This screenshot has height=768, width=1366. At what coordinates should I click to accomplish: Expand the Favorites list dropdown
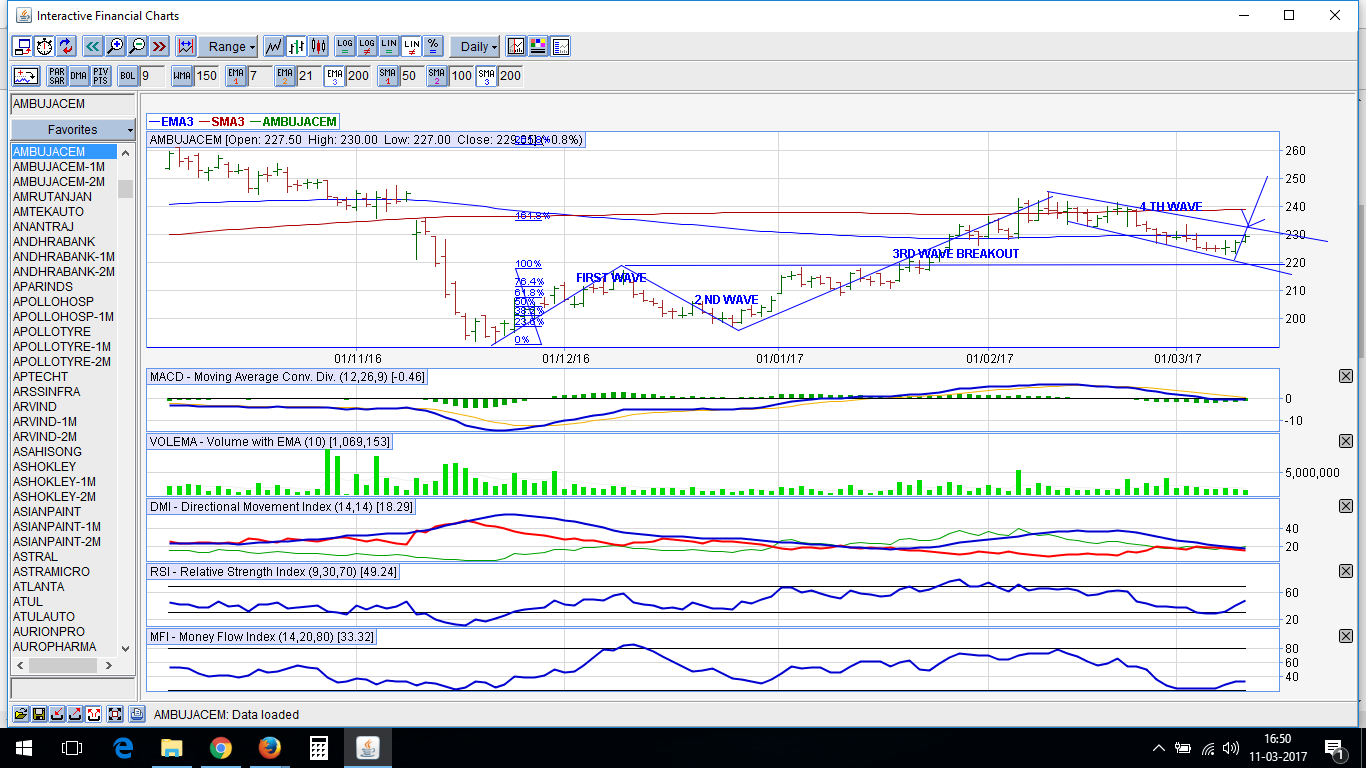click(72, 130)
